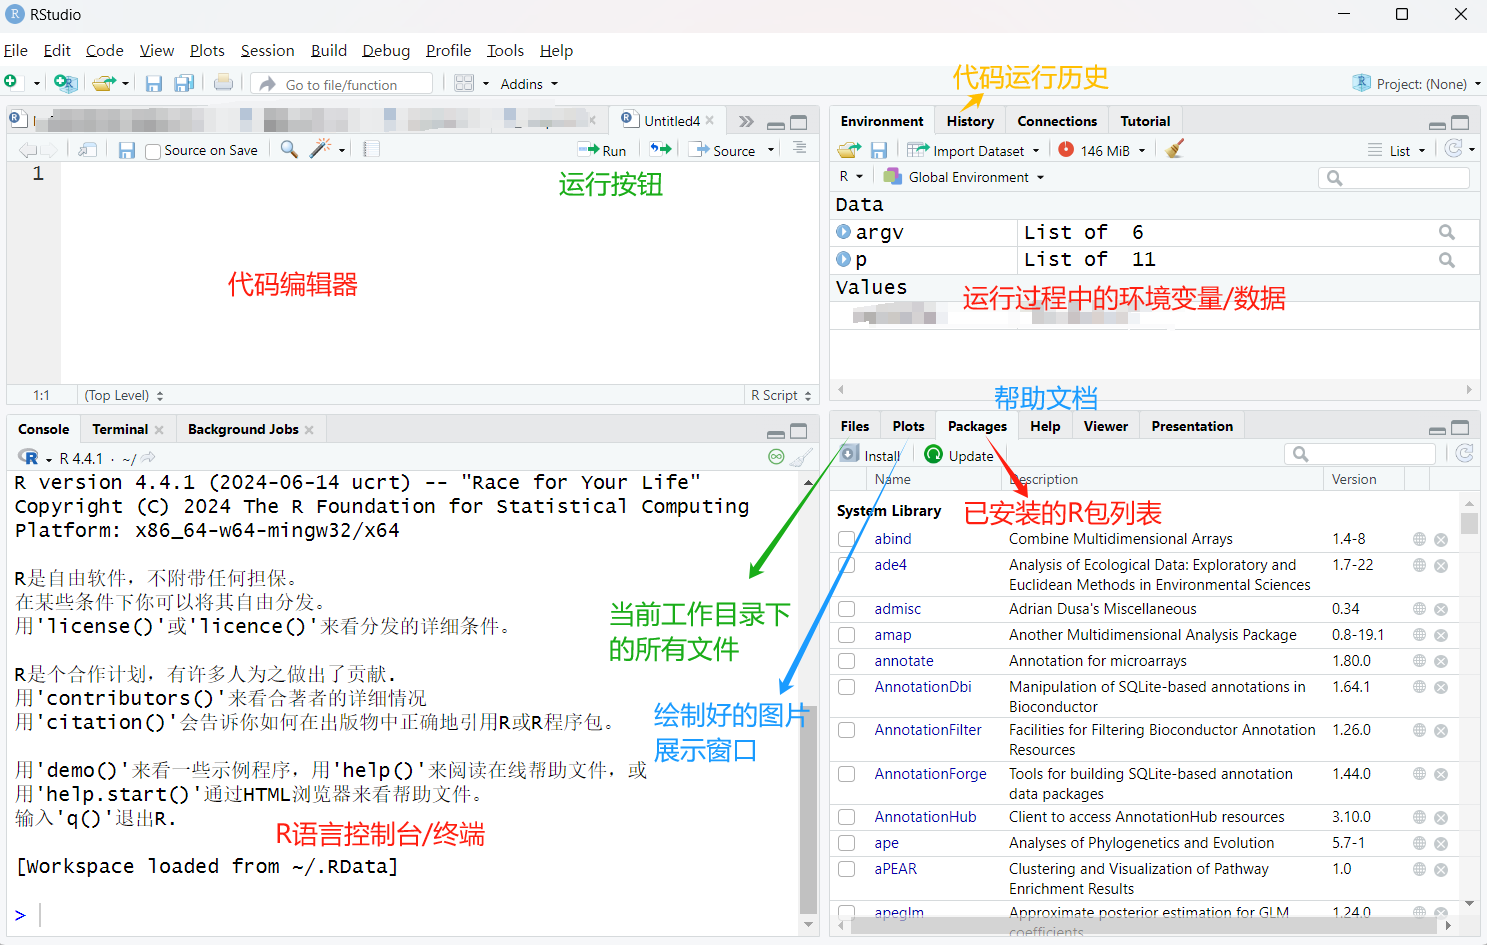Open the AnnotationHub package link
Screen dimensions: 1487x945
click(925, 817)
